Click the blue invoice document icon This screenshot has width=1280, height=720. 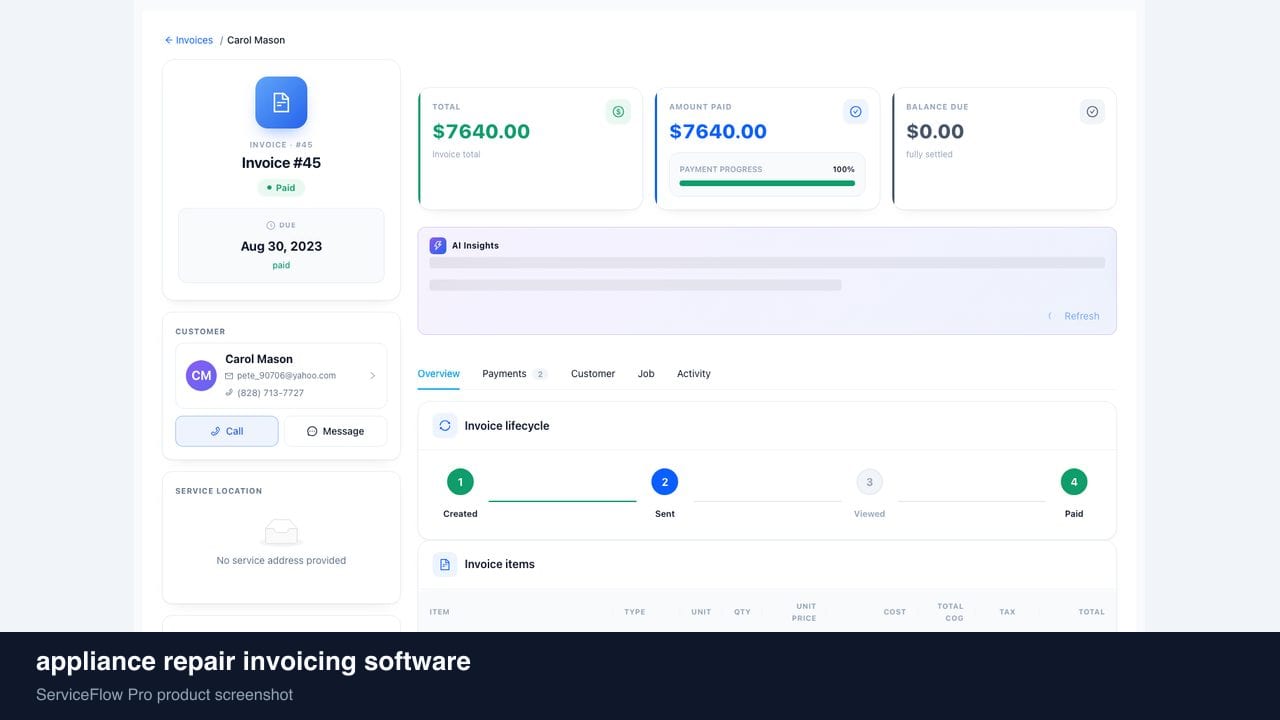pyautogui.click(x=281, y=102)
